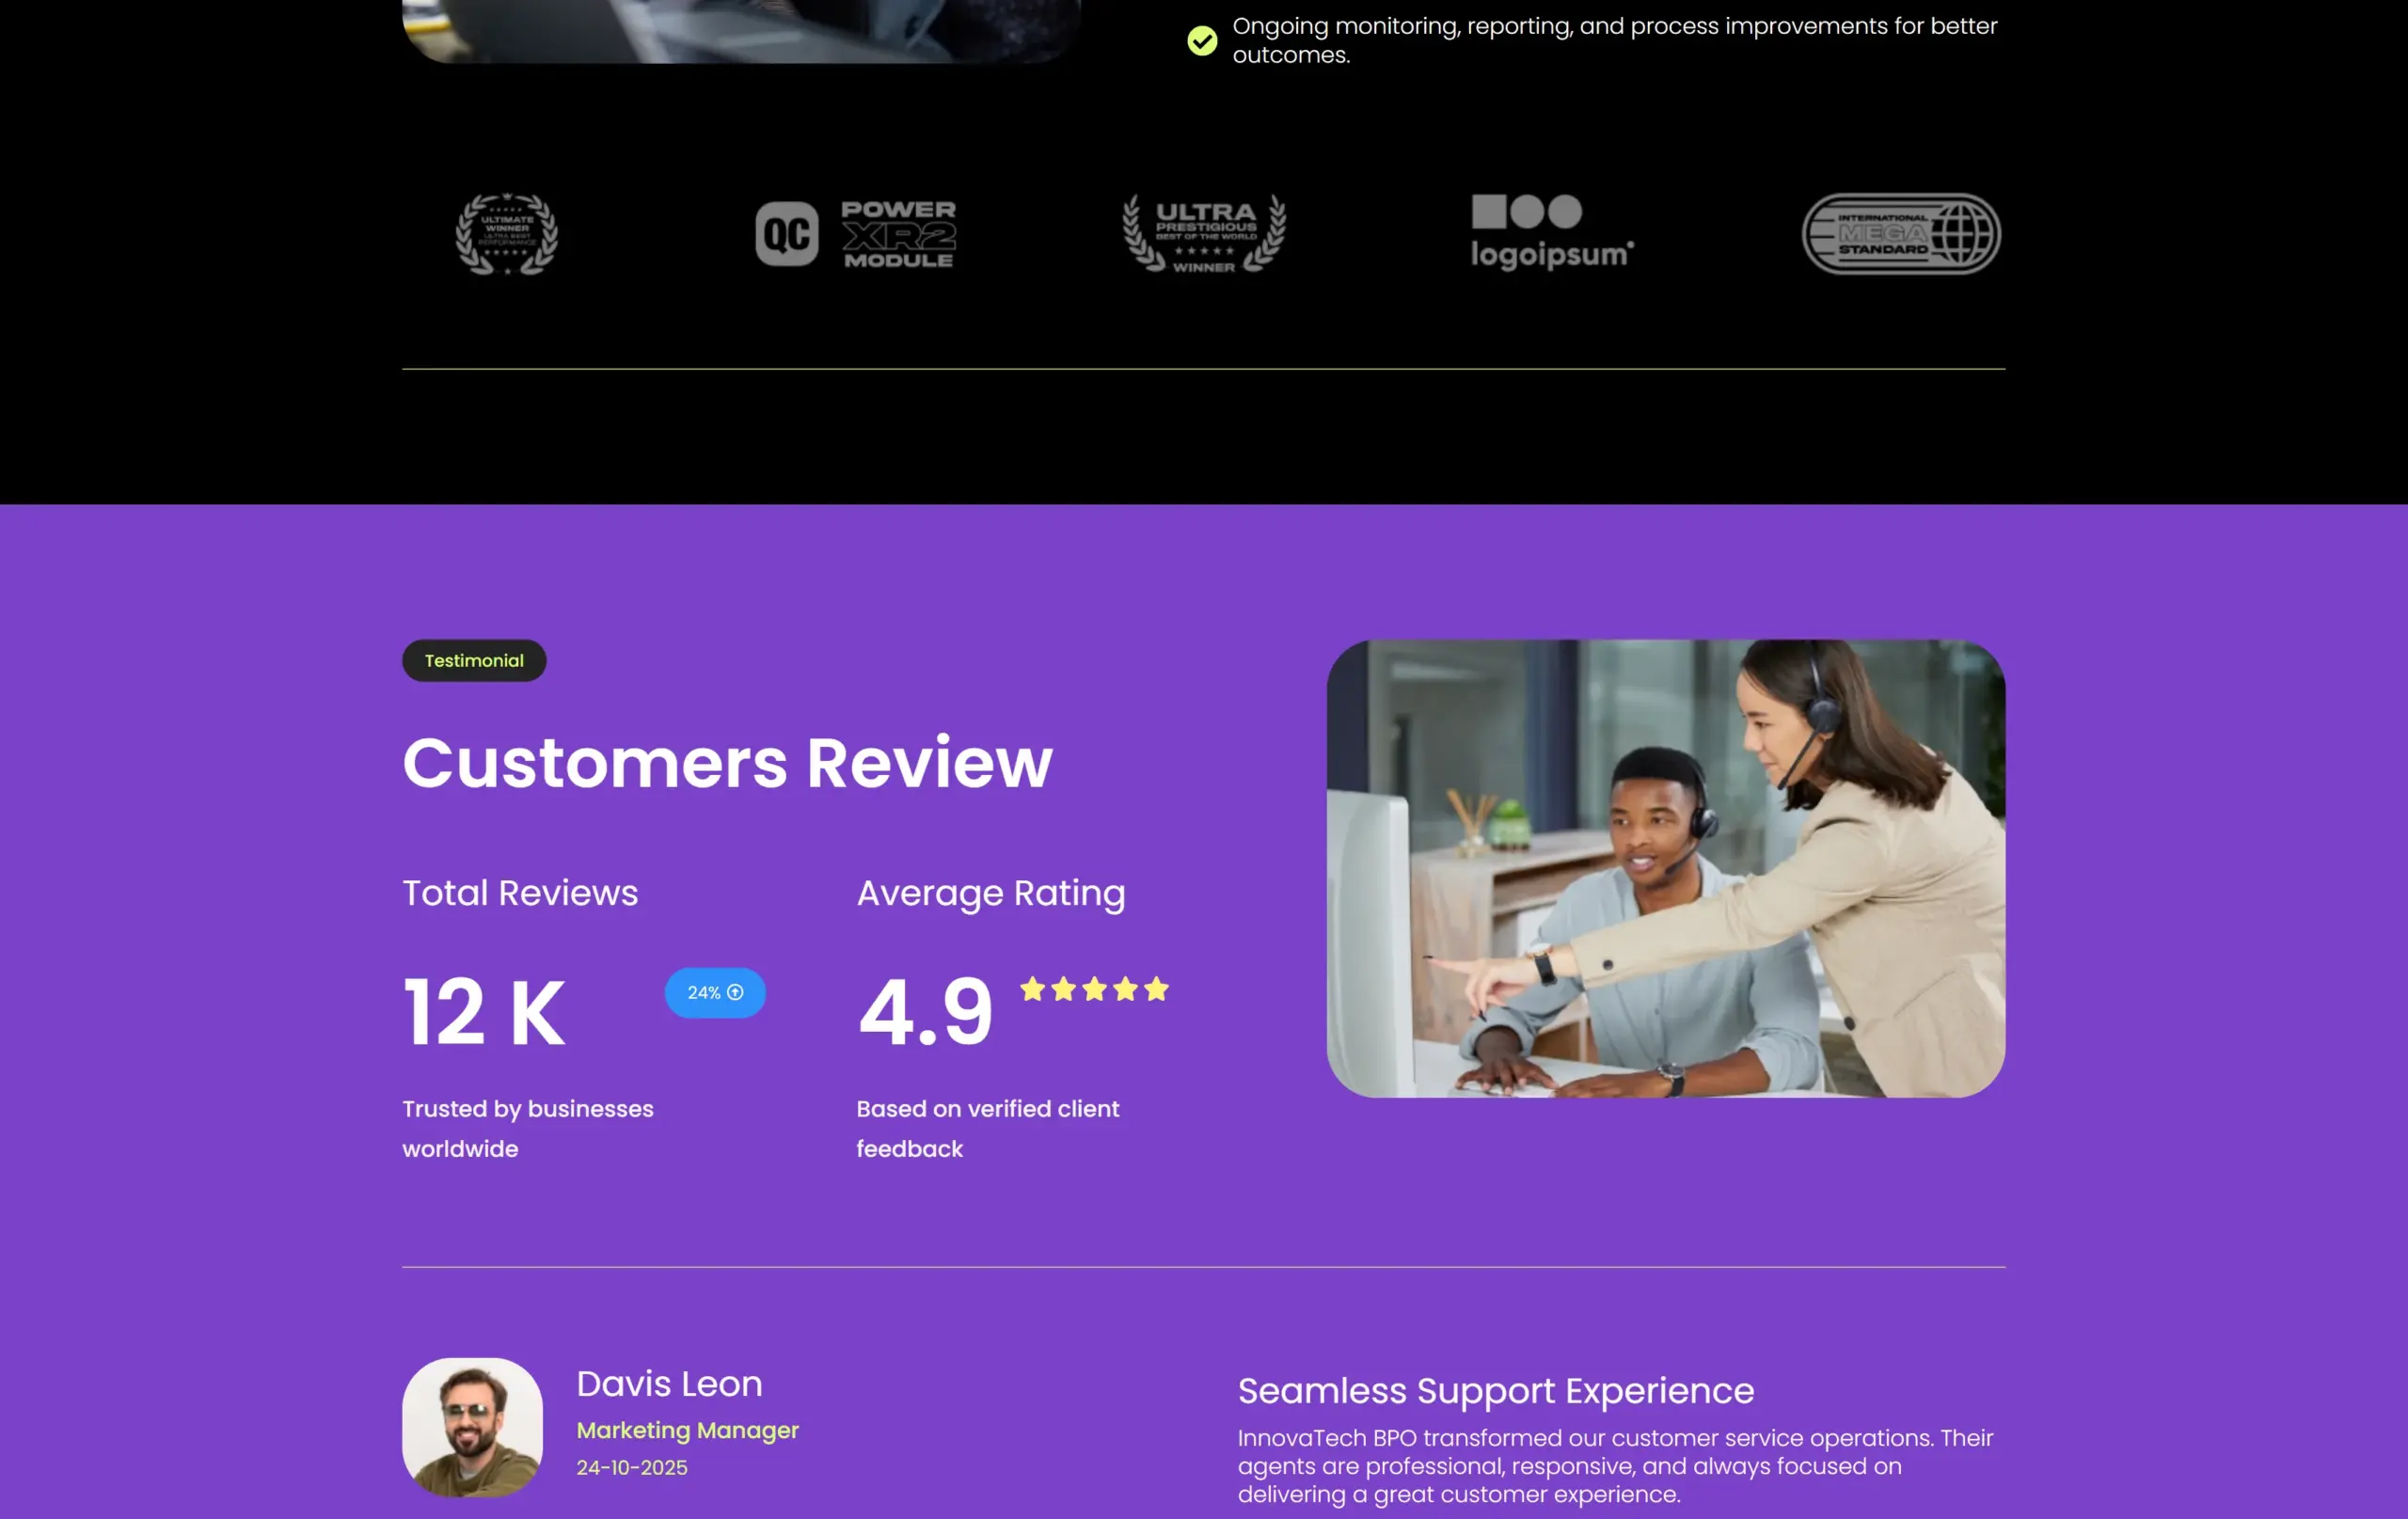Click the 12 K total reviews figure

[x=484, y=1012]
